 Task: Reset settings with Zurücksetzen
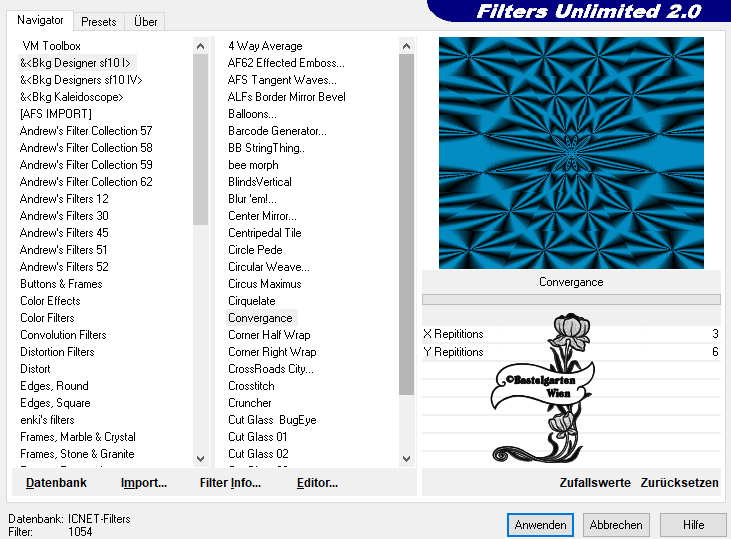(x=679, y=483)
